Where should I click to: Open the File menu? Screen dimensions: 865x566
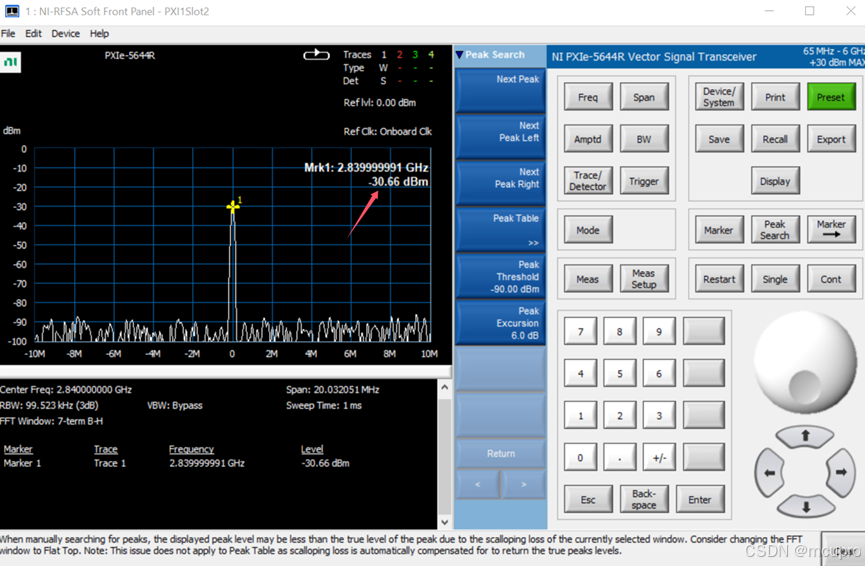point(8,34)
